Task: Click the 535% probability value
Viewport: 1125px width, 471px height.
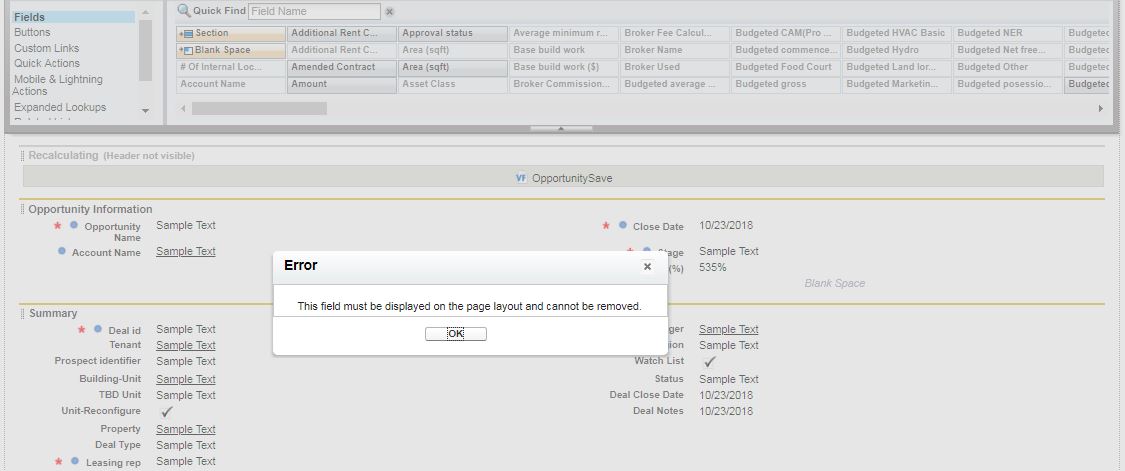Action: click(x=712, y=268)
